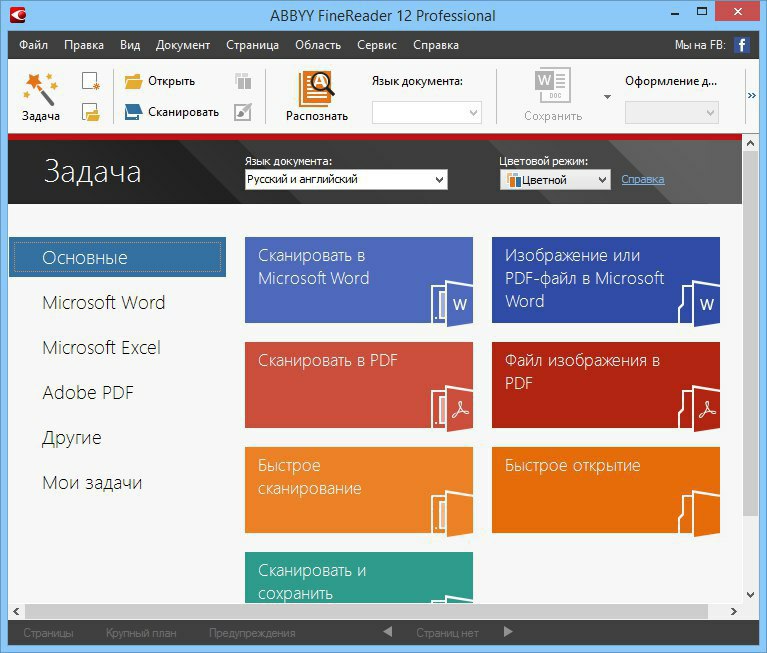Select the Мои задачи task category
The height and width of the screenshot is (653, 767).
pos(92,483)
